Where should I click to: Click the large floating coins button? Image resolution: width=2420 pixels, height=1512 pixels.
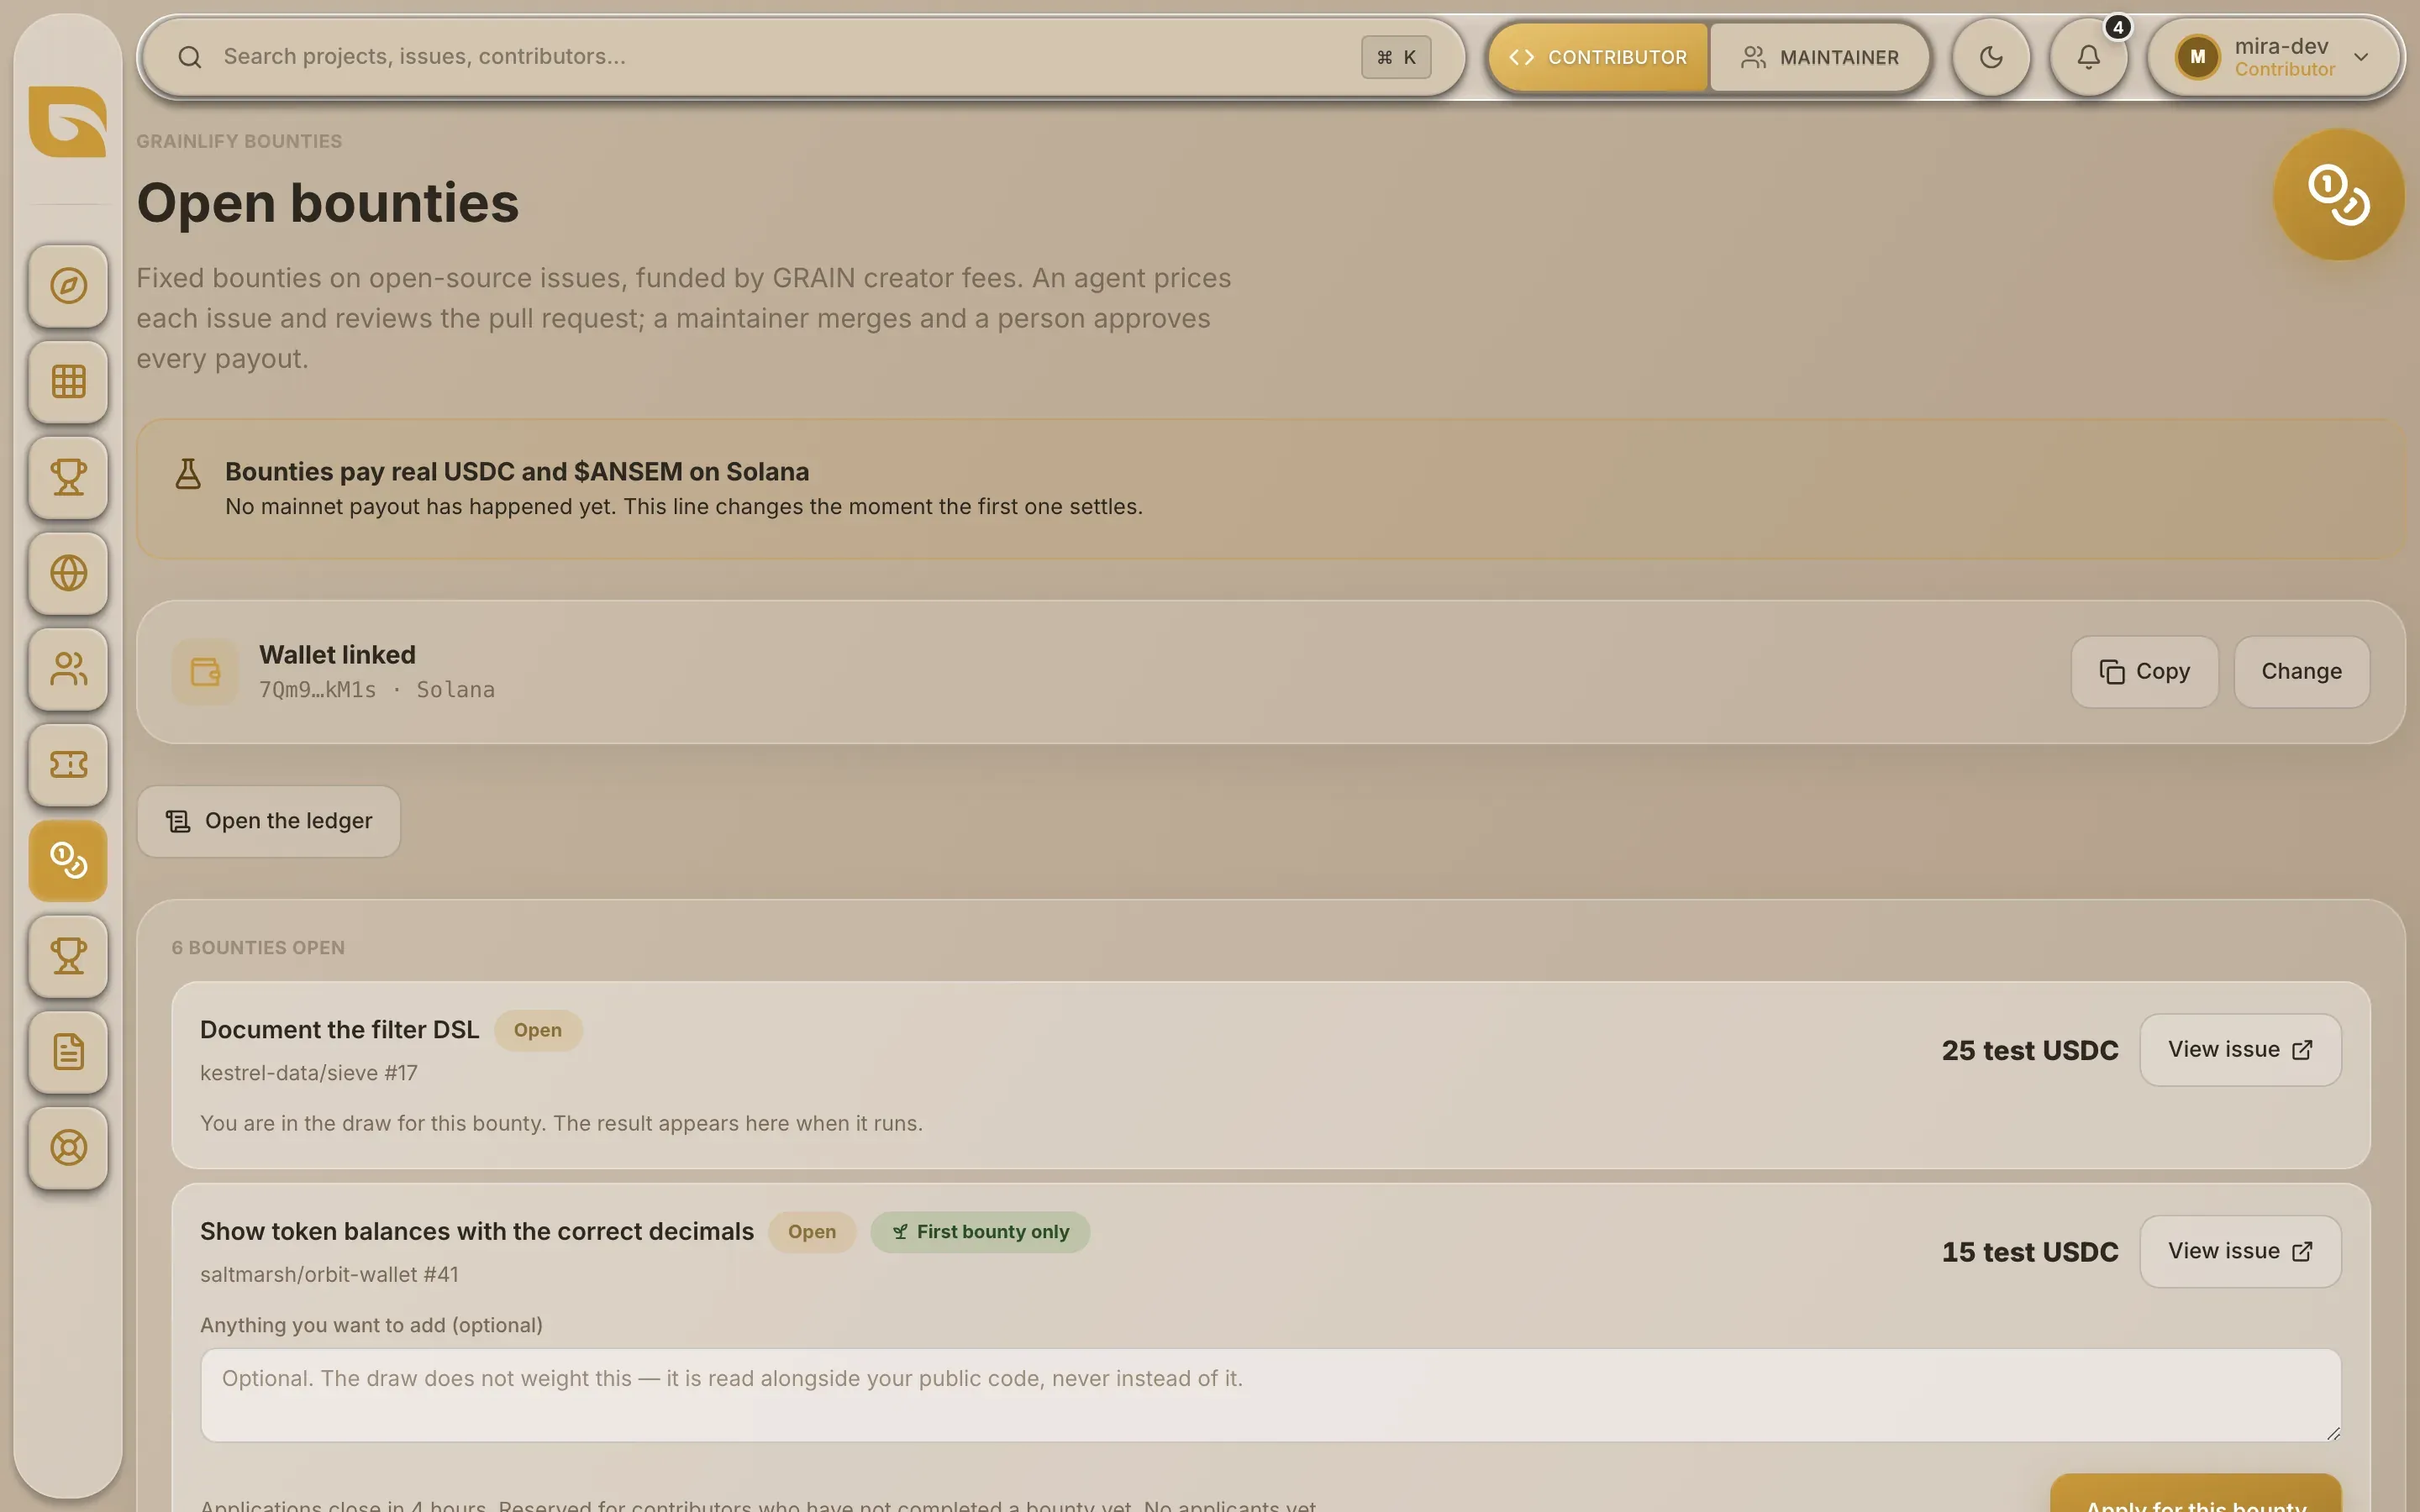pyautogui.click(x=2338, y=195)
